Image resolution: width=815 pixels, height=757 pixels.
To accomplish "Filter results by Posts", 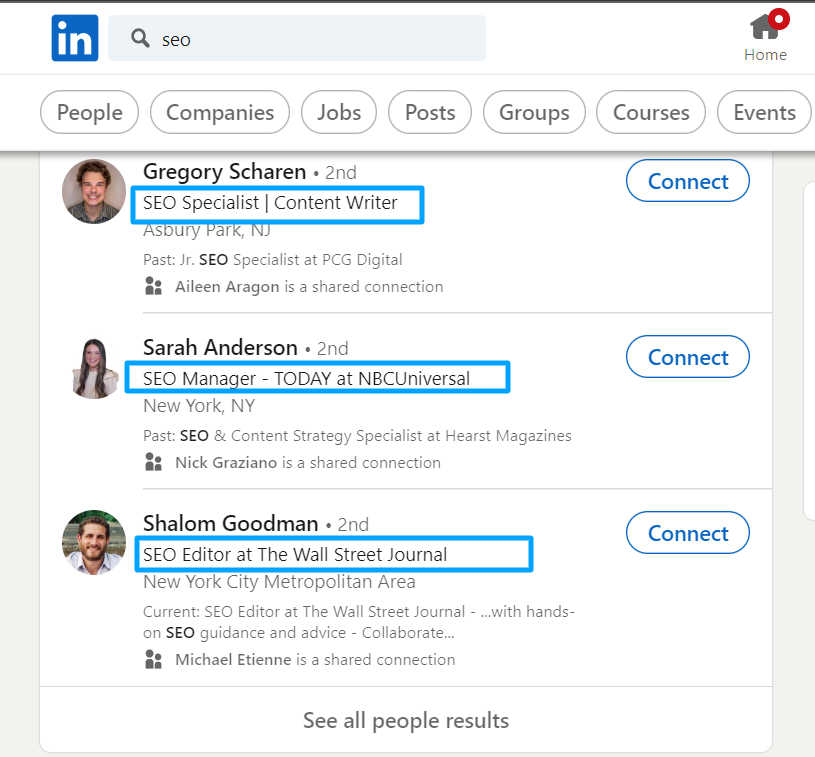I will tap(430, 112).
